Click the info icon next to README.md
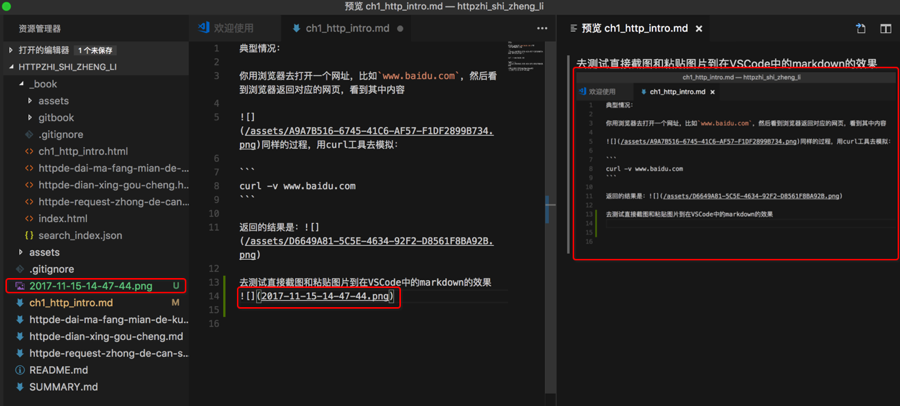 point(20,370)
